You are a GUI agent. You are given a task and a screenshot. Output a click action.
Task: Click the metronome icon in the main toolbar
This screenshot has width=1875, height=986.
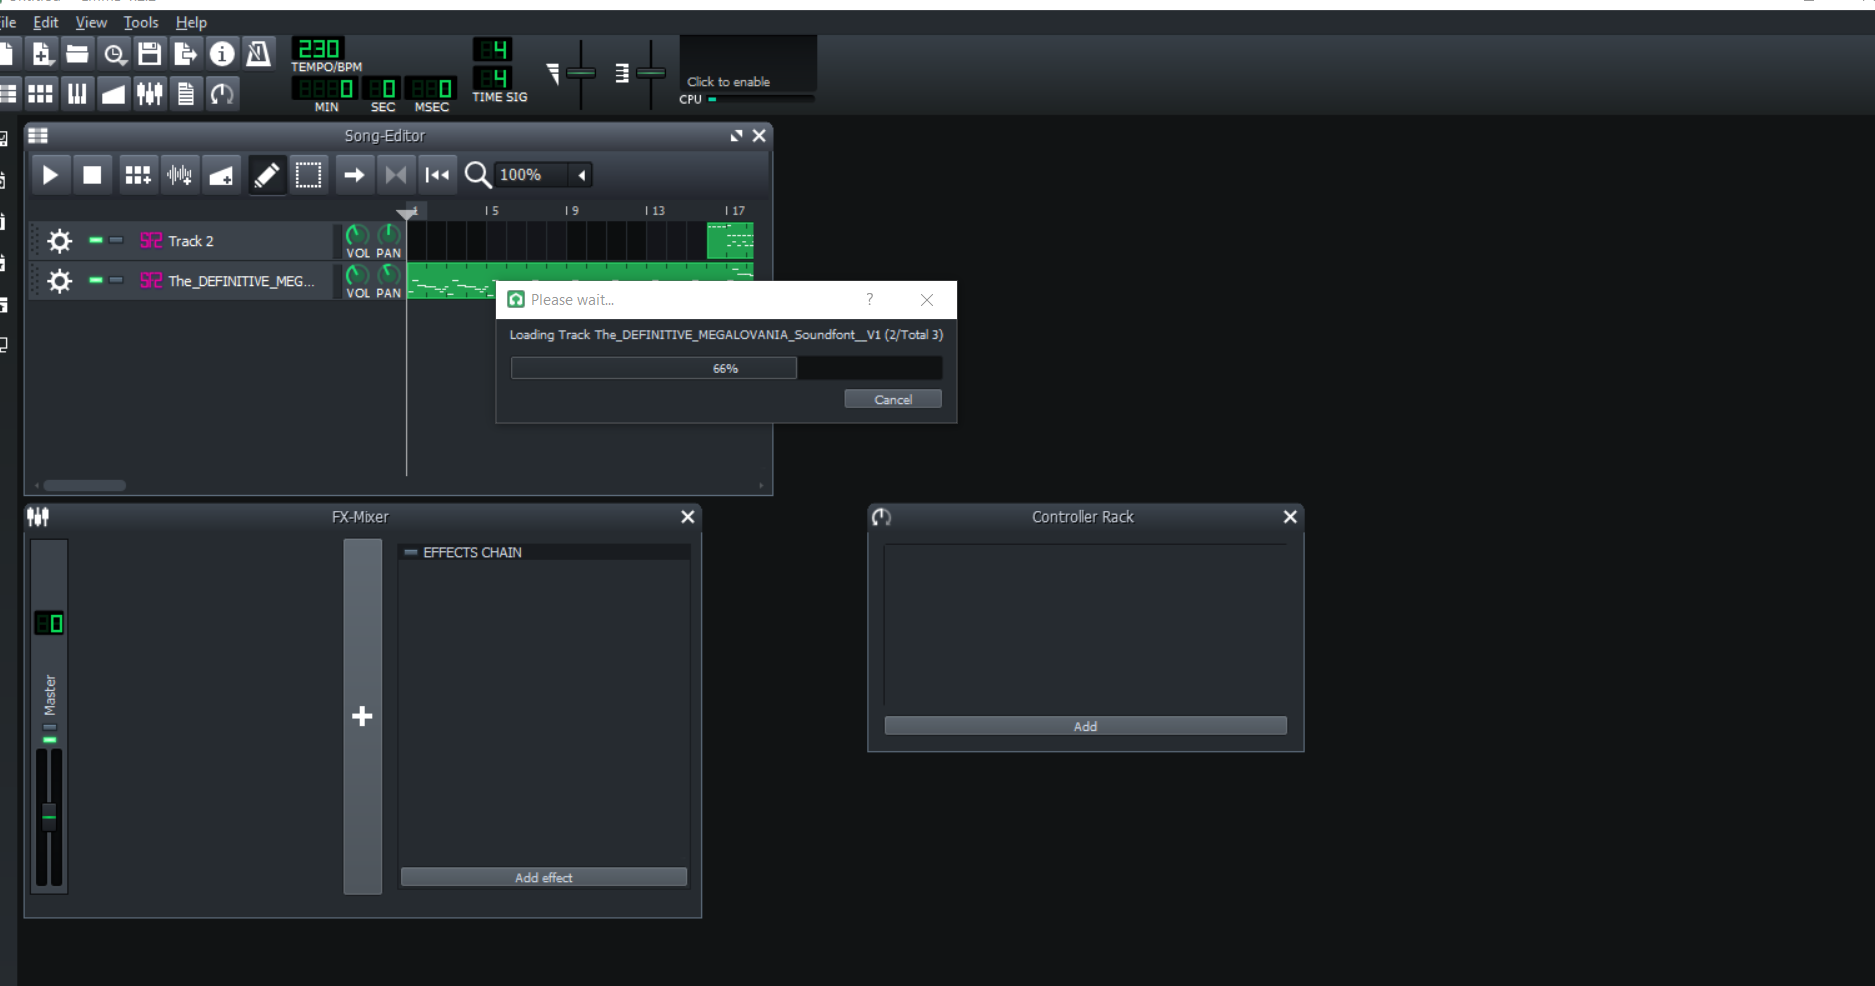(x=258, y=54)
